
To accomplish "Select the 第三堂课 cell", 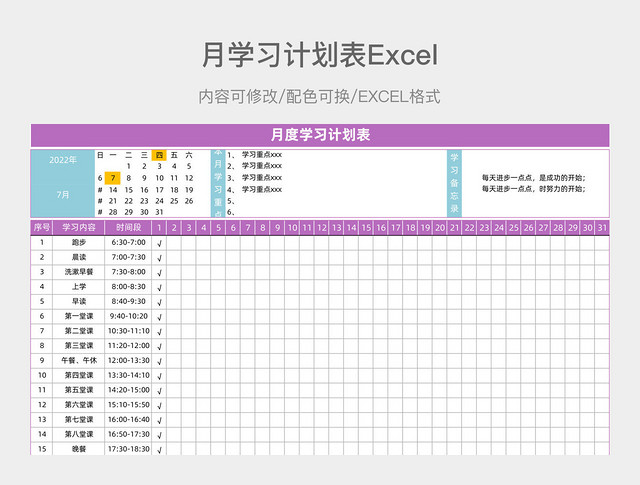I will (79, 345).
